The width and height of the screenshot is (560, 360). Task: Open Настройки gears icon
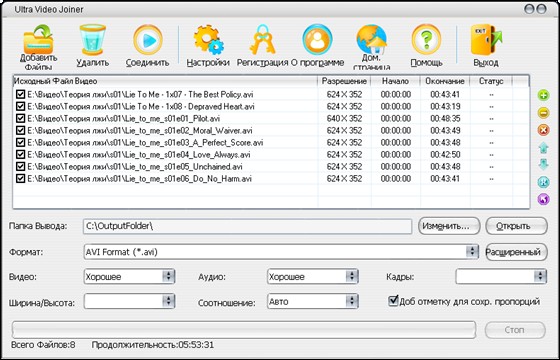tap(208, 40)
